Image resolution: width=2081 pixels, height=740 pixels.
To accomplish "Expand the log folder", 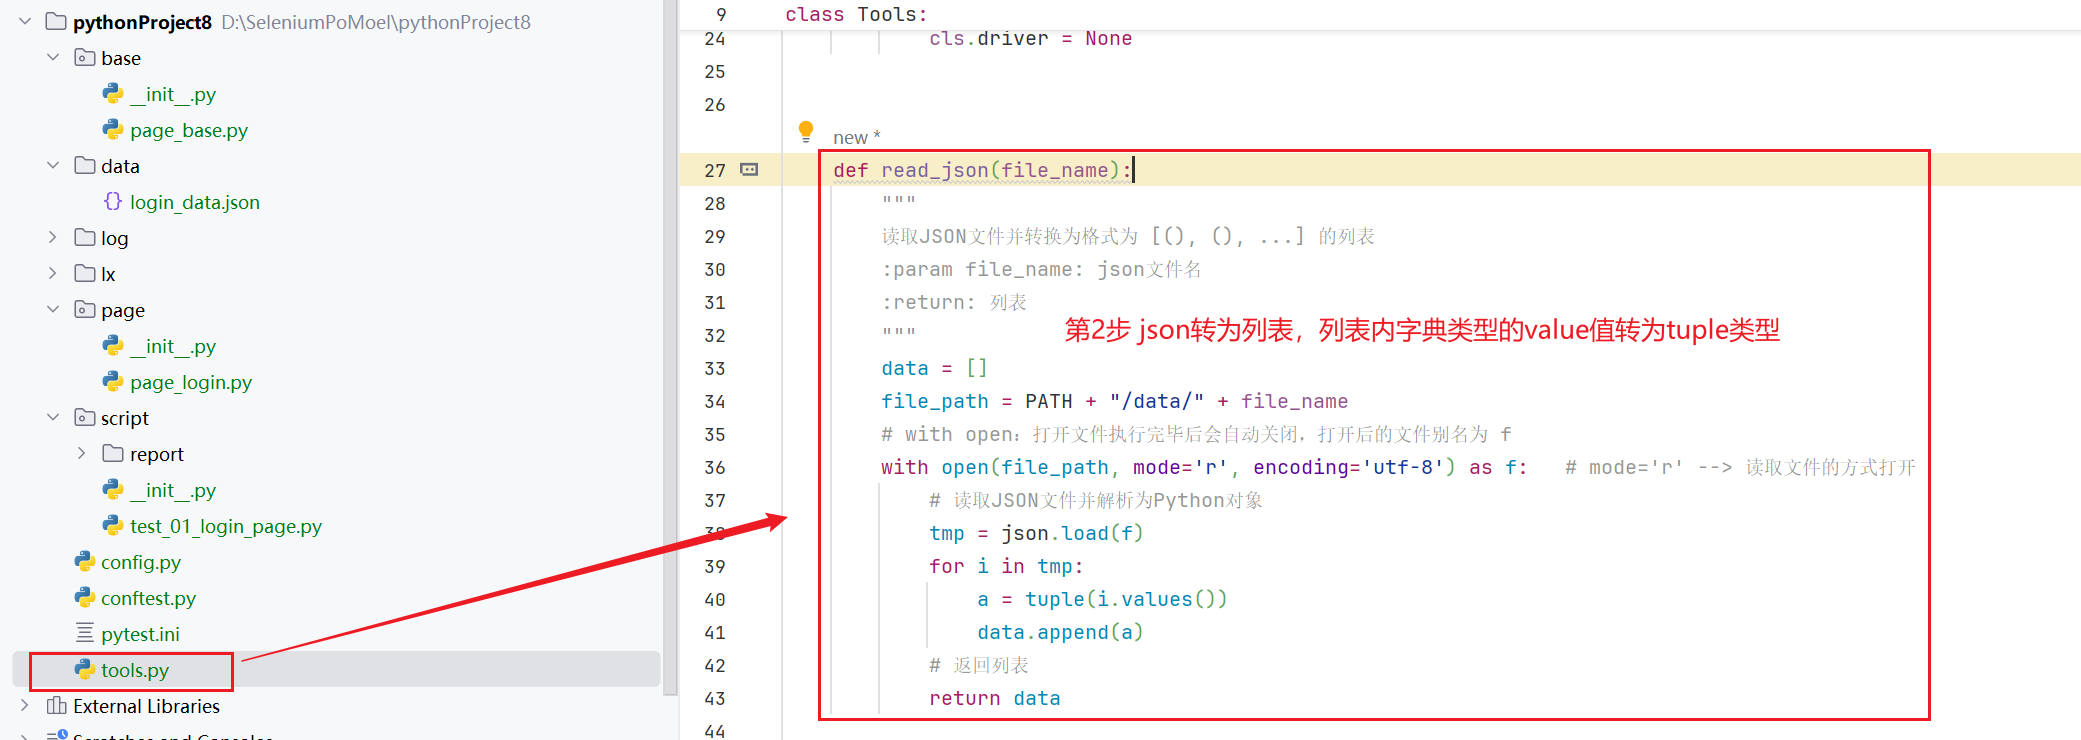I will click(53, 238).
